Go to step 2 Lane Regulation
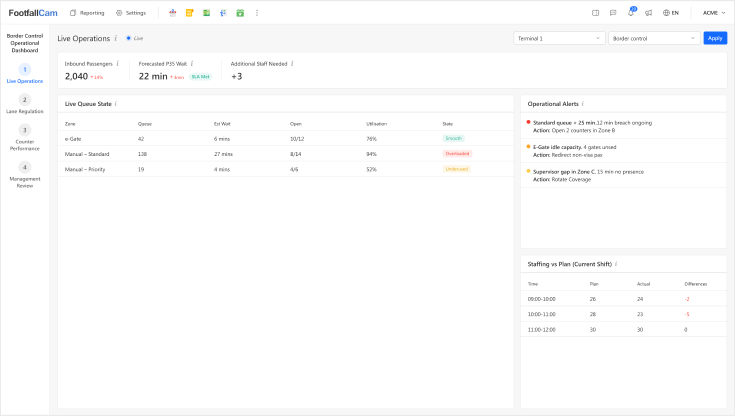This screenshot has width=735, height=416. tap(25, 104)
